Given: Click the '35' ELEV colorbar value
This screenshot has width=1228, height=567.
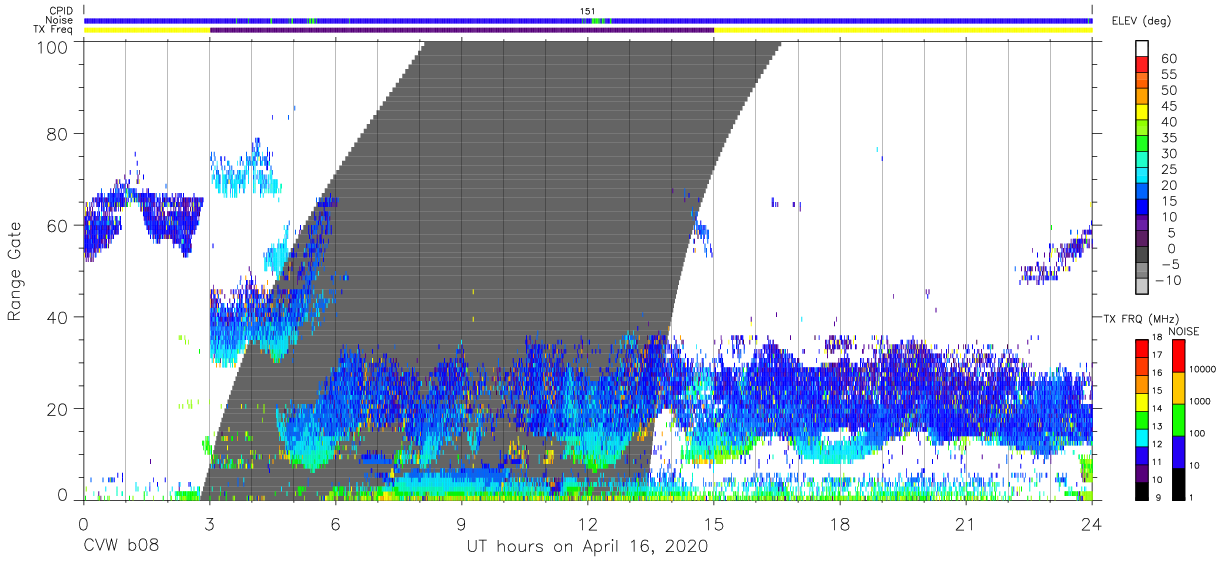Looking at the screenshot, I should tap(1169, 138).
